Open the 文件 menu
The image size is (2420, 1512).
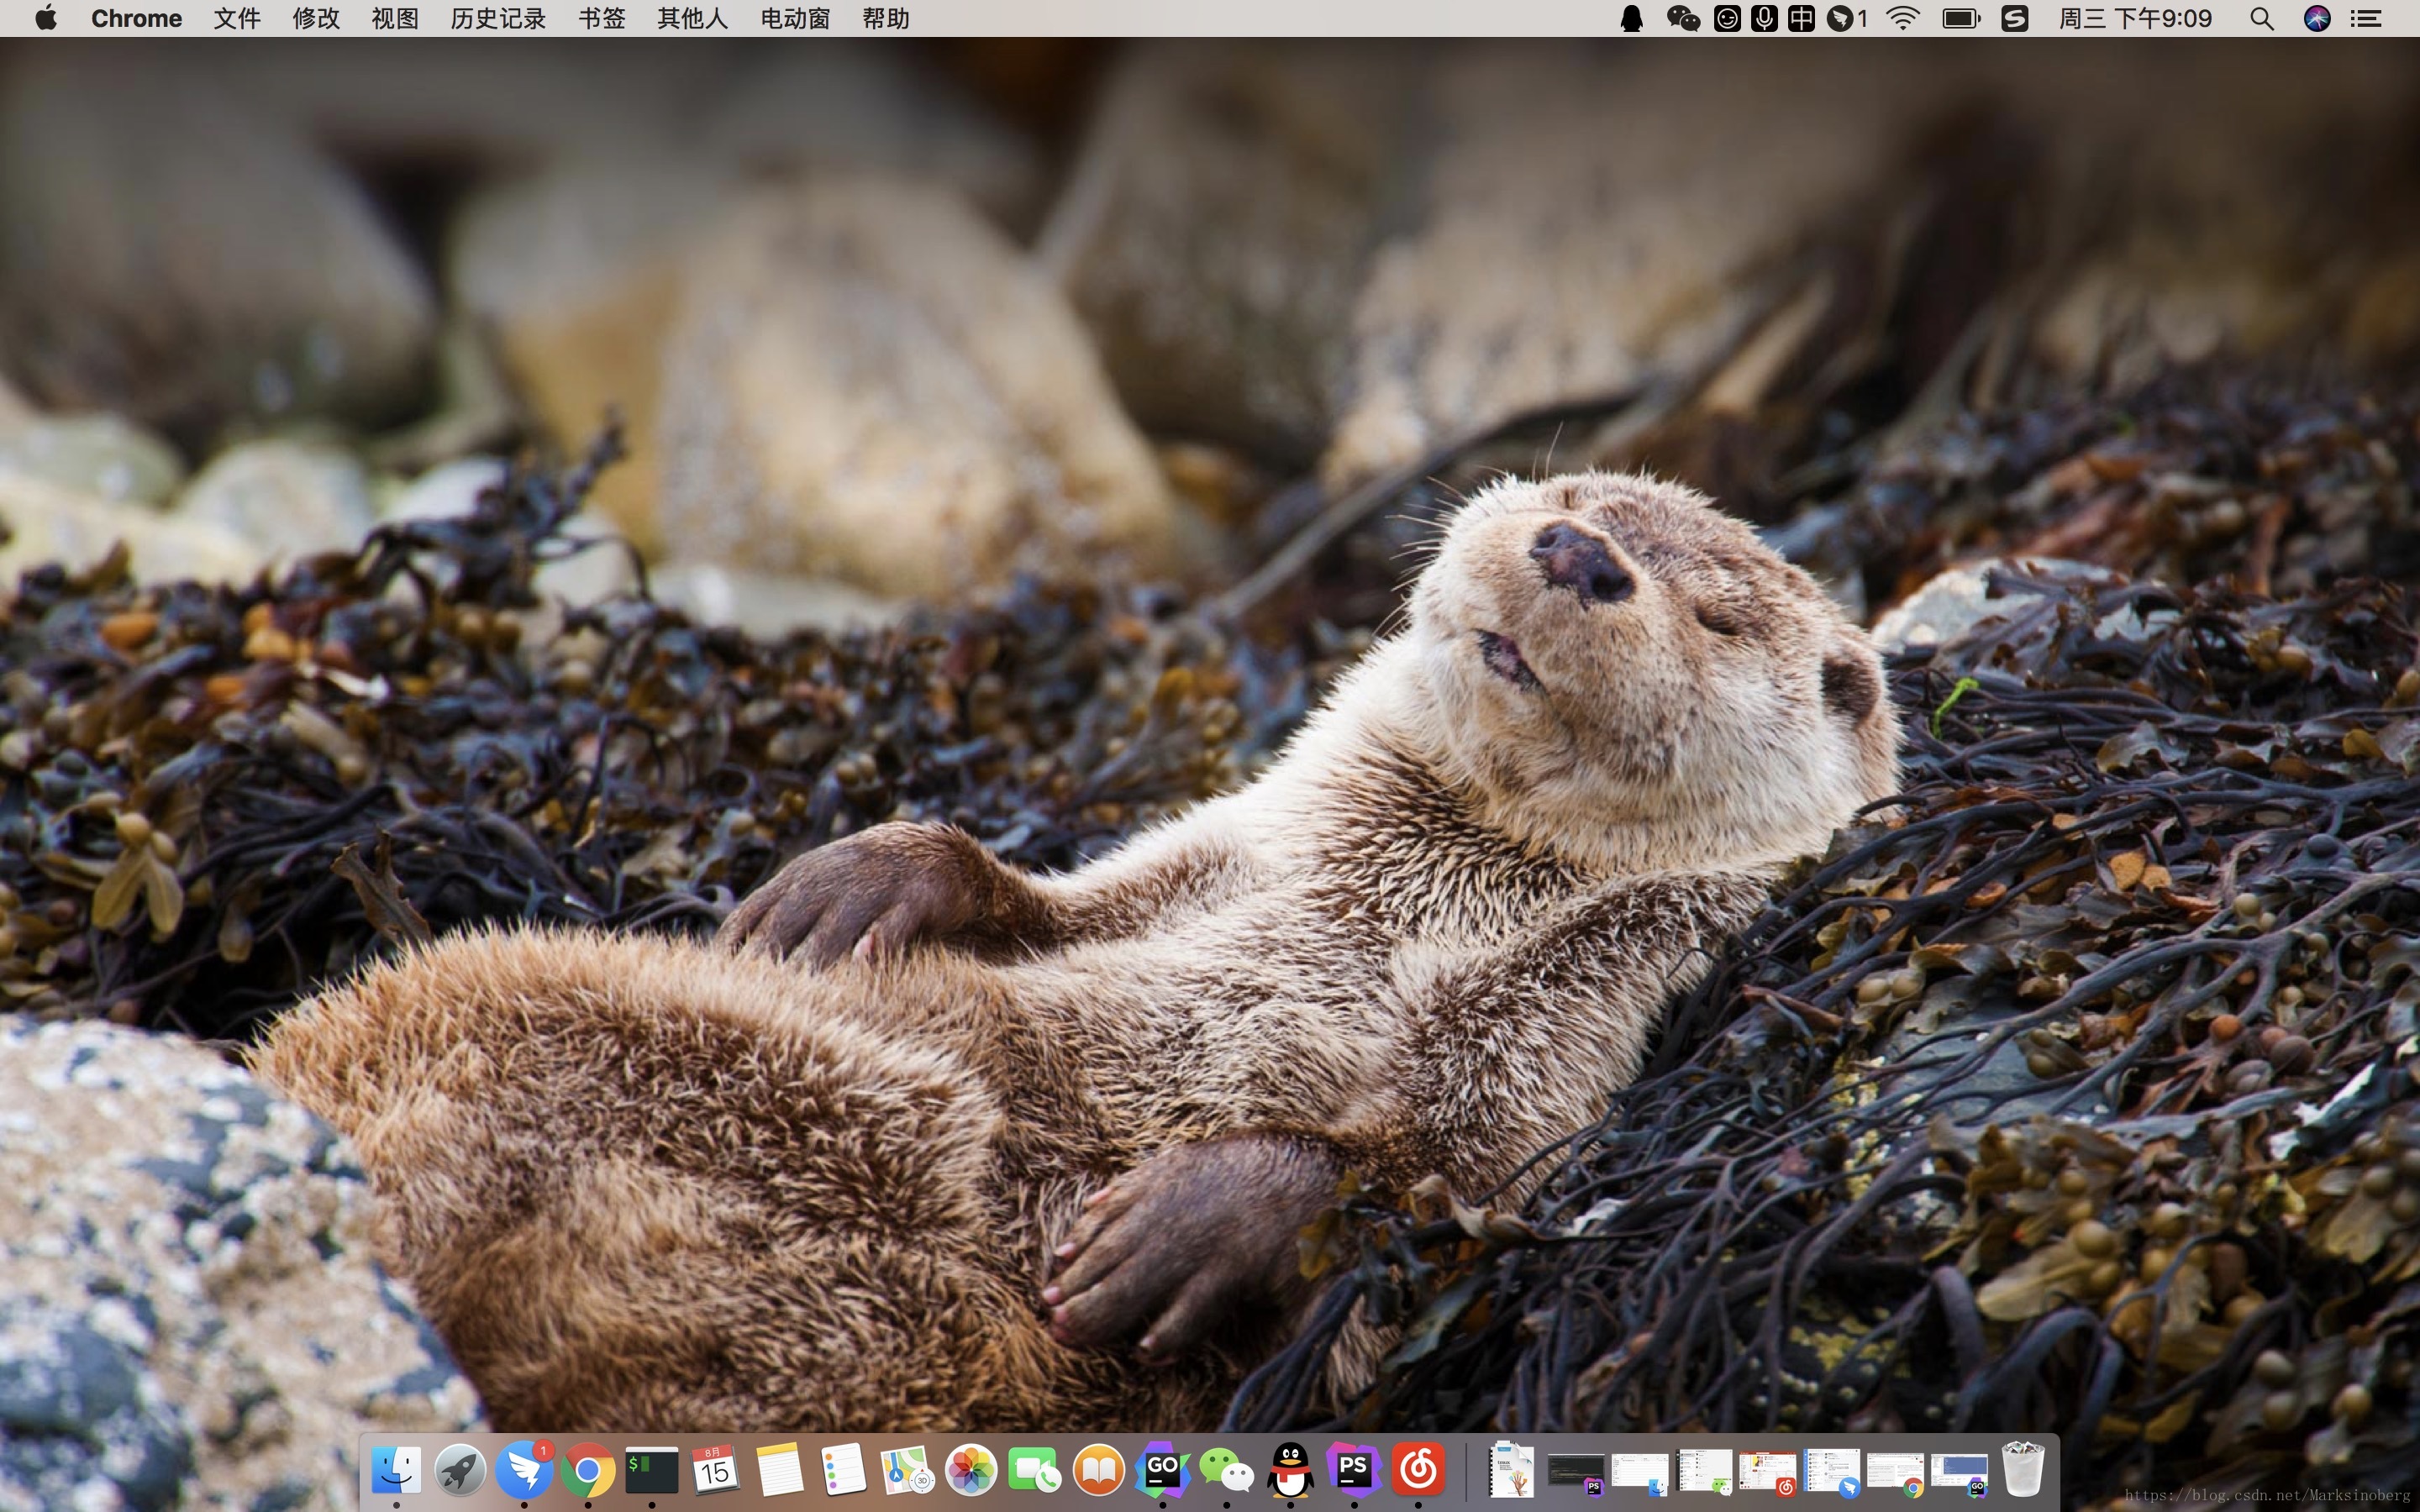click(237, 18)
